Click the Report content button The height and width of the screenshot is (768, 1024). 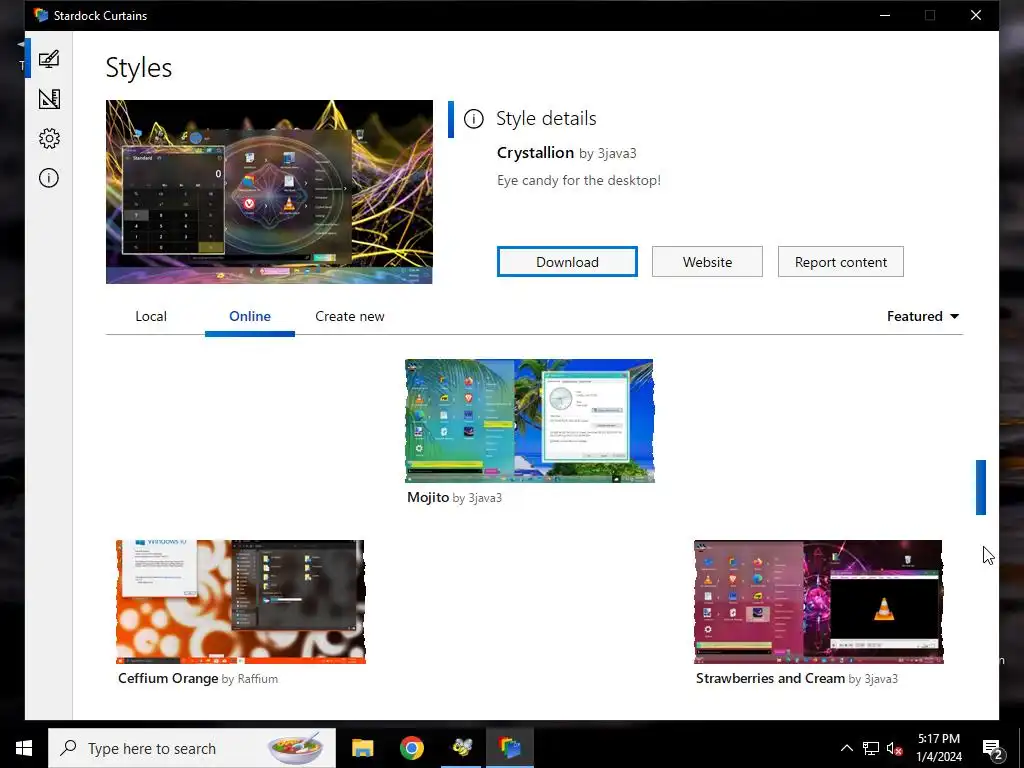tap(840, 262)
